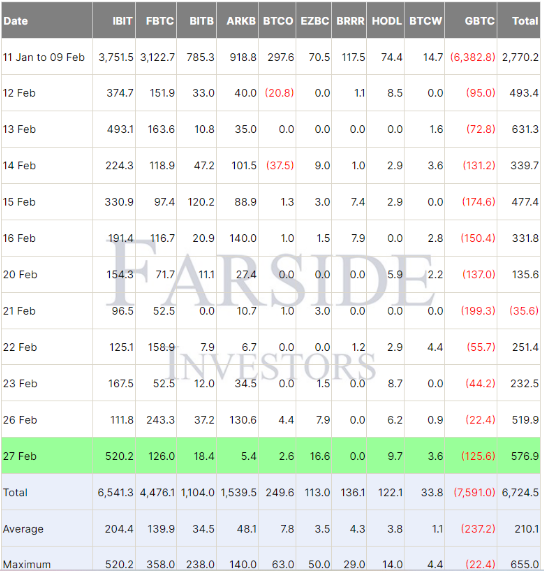Click the BTCO column header

coord(277,21)
